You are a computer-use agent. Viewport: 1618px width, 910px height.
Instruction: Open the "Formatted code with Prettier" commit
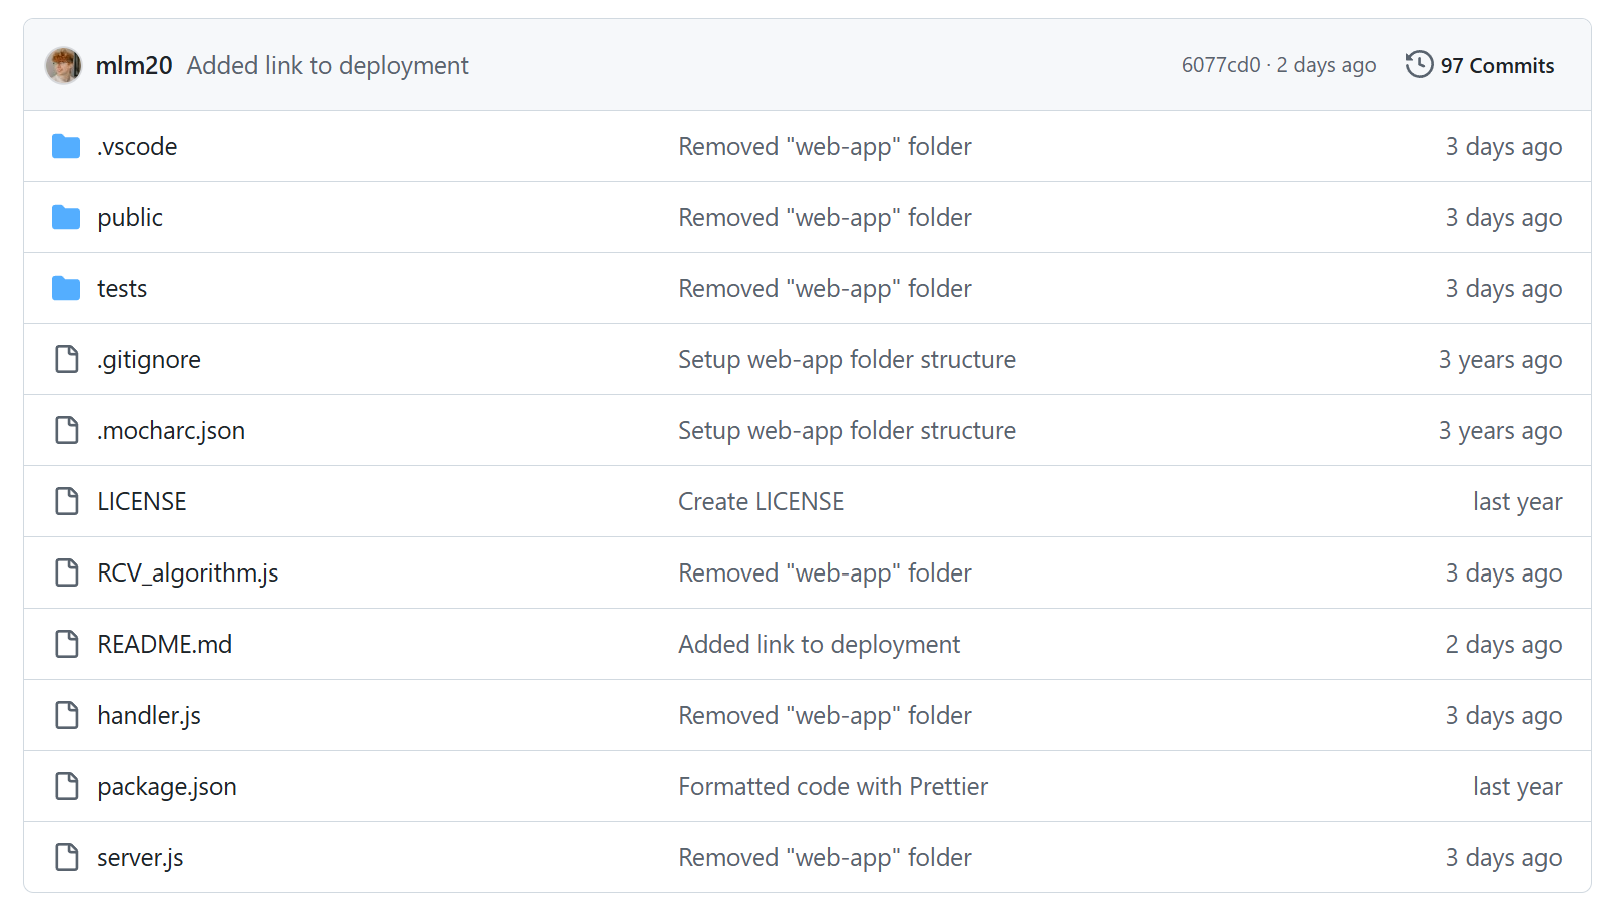coord(832,787)
